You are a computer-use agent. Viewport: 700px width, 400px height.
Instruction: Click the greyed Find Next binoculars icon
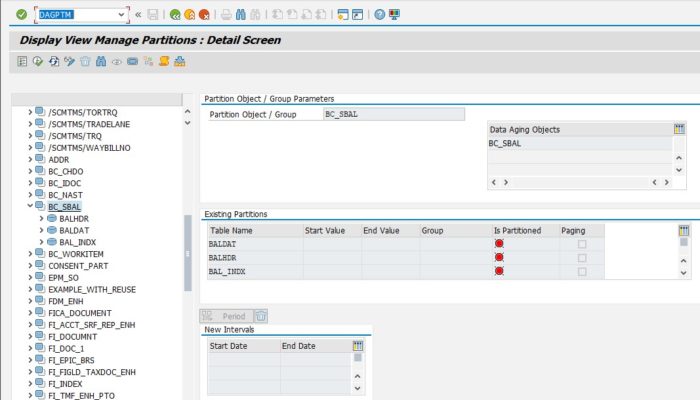click(x=255, y=15)
